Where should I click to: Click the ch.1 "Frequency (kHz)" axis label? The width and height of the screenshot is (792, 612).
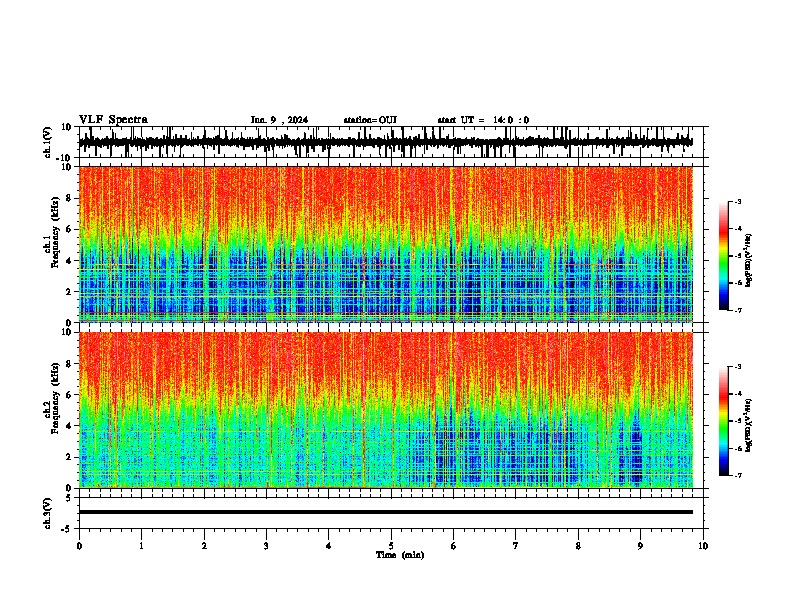click(x=54, y=233)
